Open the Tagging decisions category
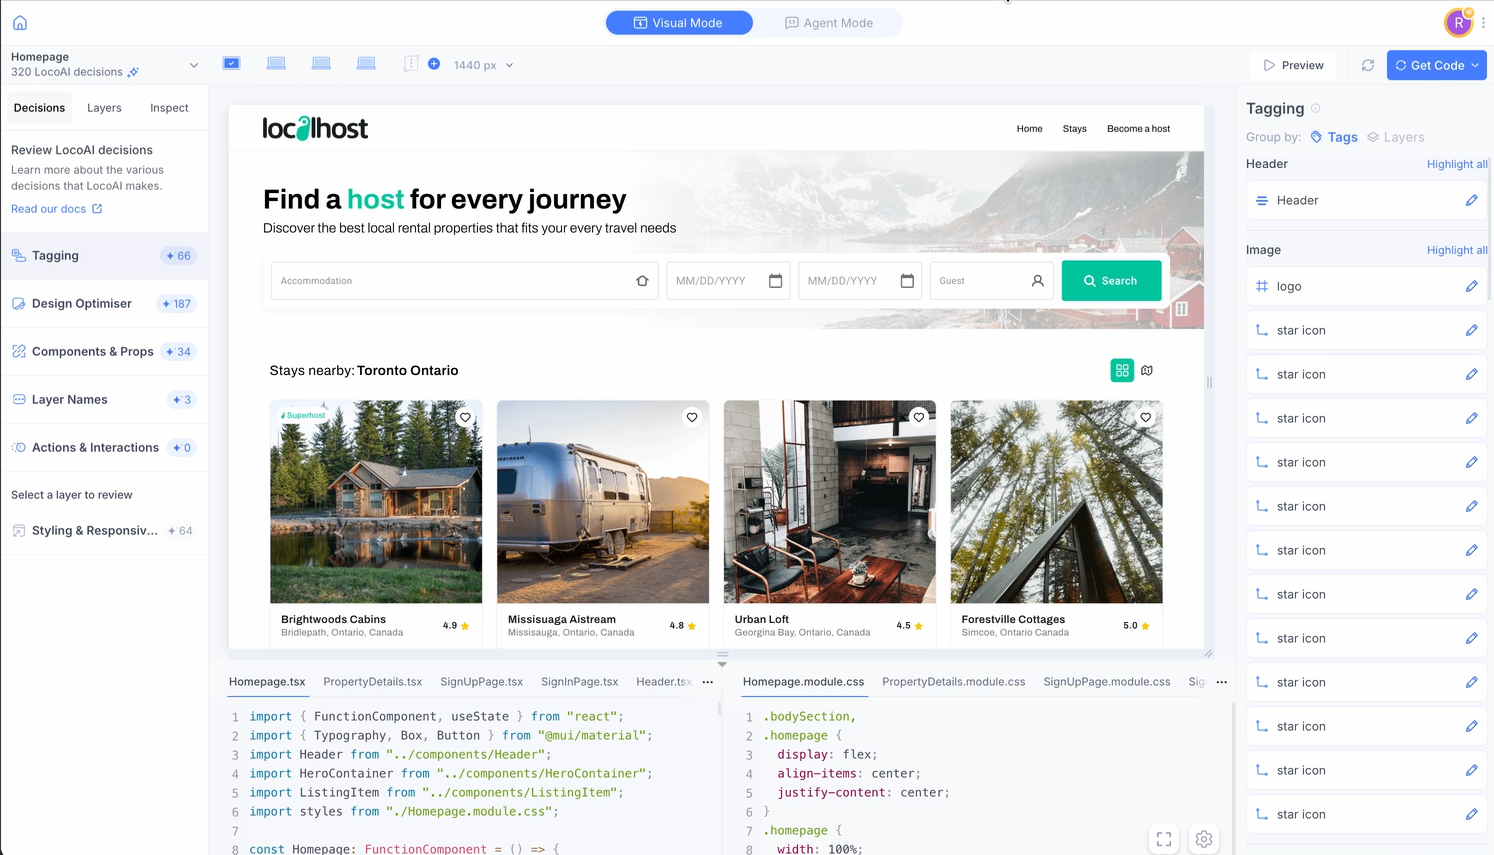This screenshot has height=855, width=1494. coord(104,256)
